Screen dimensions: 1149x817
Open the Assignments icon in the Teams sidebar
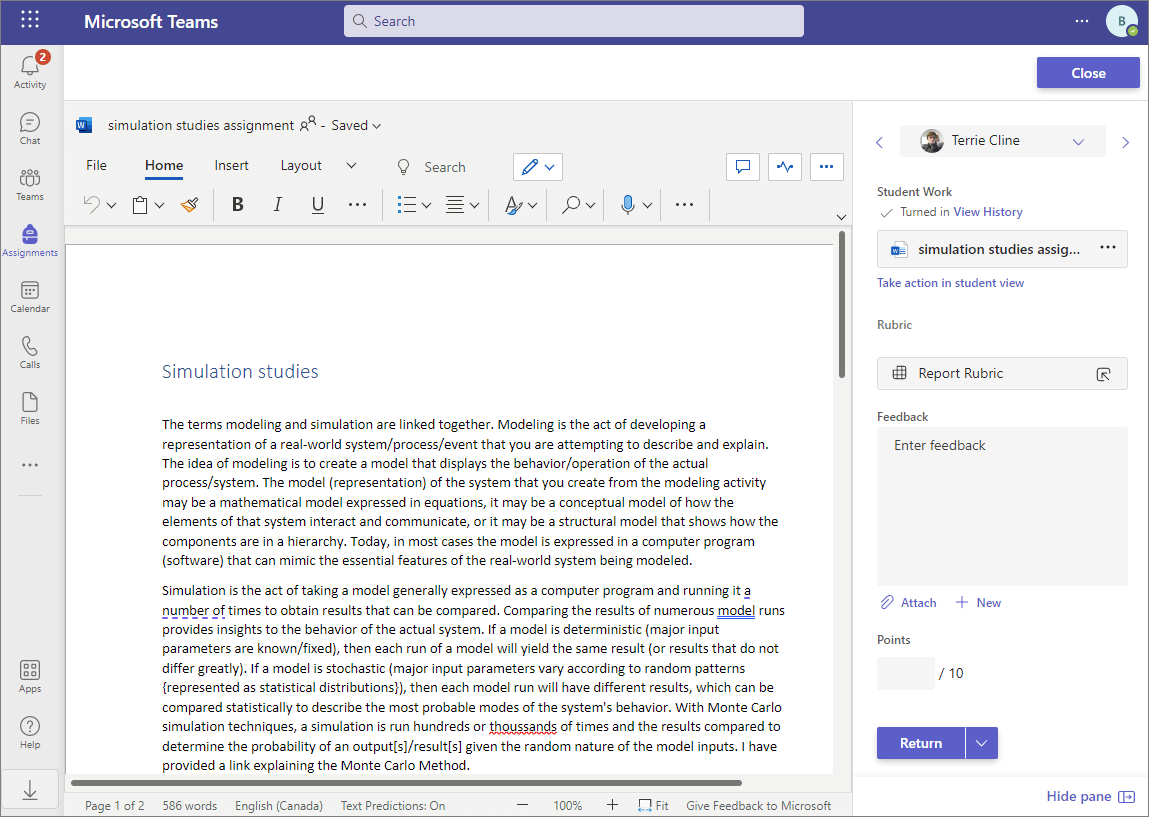click(x=30, y=240)
